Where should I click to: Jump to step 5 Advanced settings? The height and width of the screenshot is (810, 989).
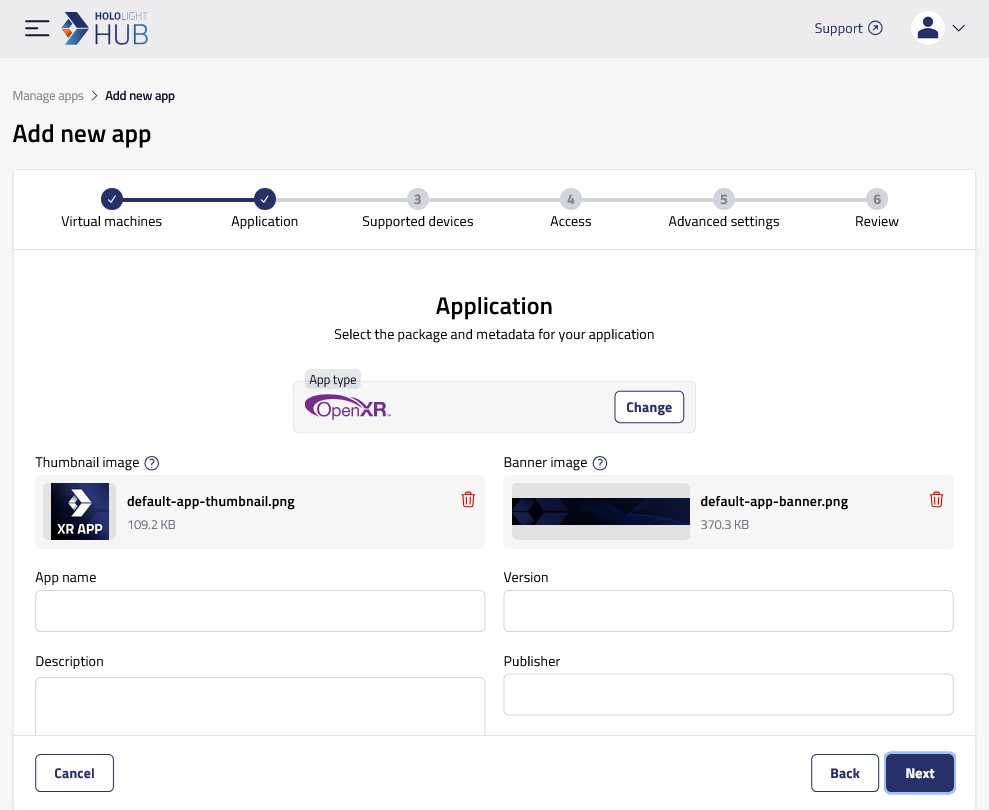click(724, 199)
